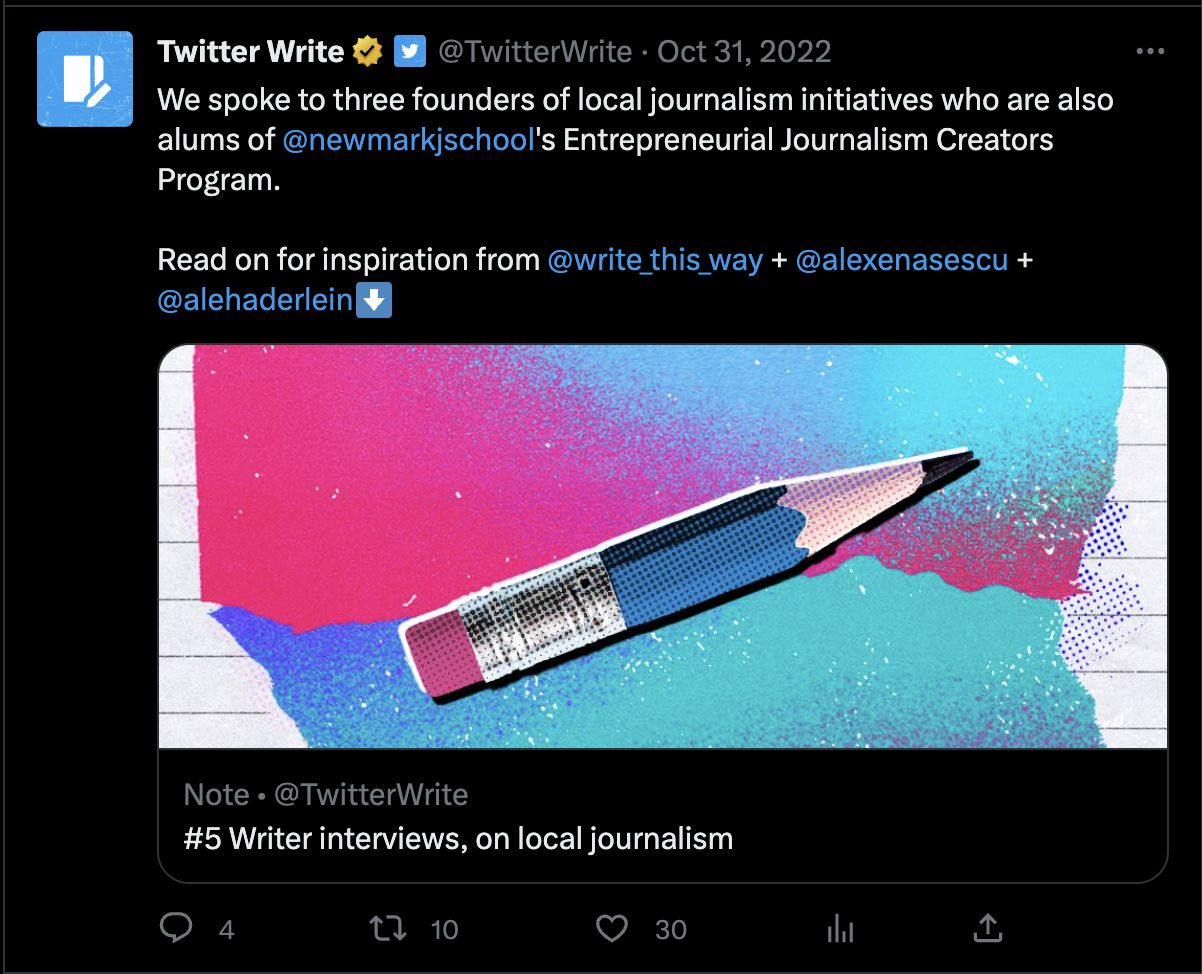
Task: Like the tweet with heart icon
Action: [611, 929]
